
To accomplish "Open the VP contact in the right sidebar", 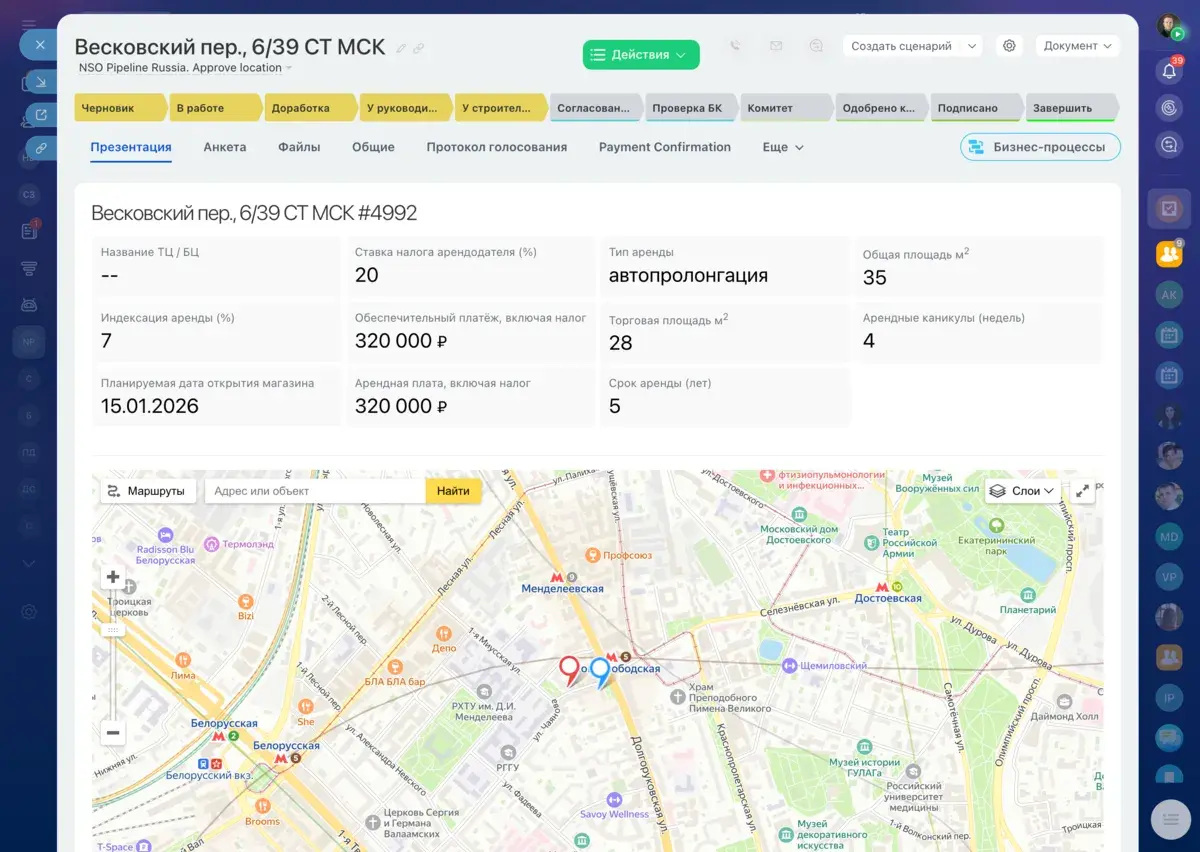I will tap(1169, 578).
